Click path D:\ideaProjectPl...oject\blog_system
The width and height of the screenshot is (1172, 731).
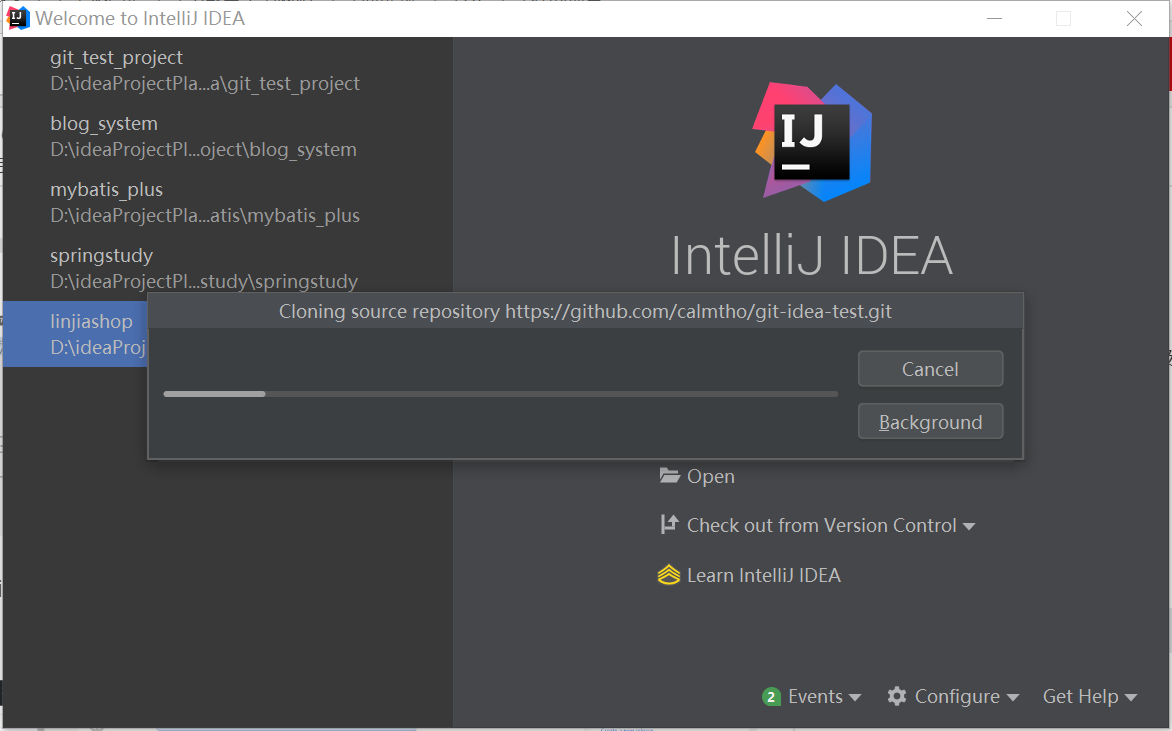click(x=203, y=149)
